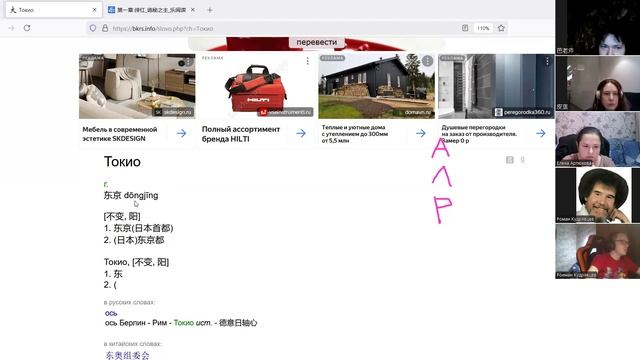This screenshot has height=360, width=640.
Task: Close the Chinese chapter tab
Action: (x=193, y=10)
